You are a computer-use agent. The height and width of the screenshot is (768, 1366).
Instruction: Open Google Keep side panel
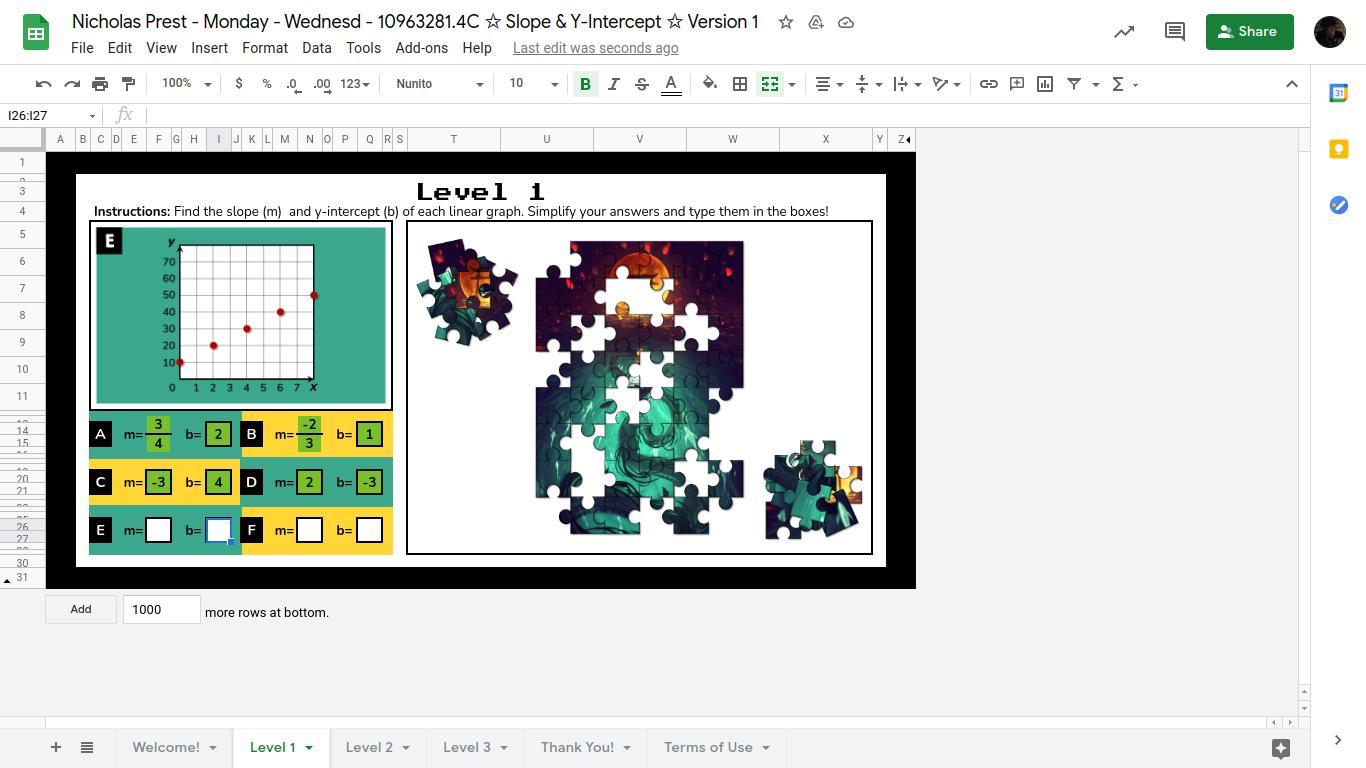(1338, 149)
